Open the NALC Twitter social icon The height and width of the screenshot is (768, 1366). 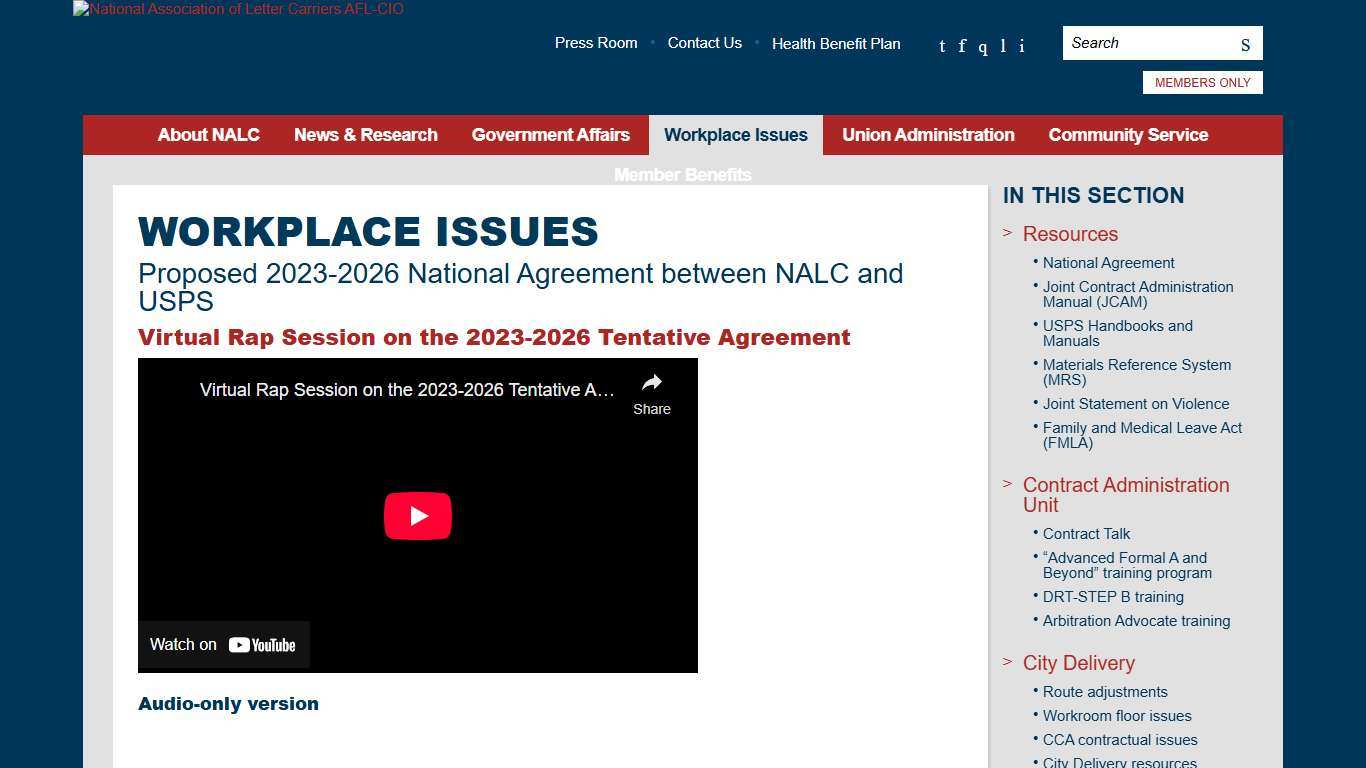tap(941, 46)
